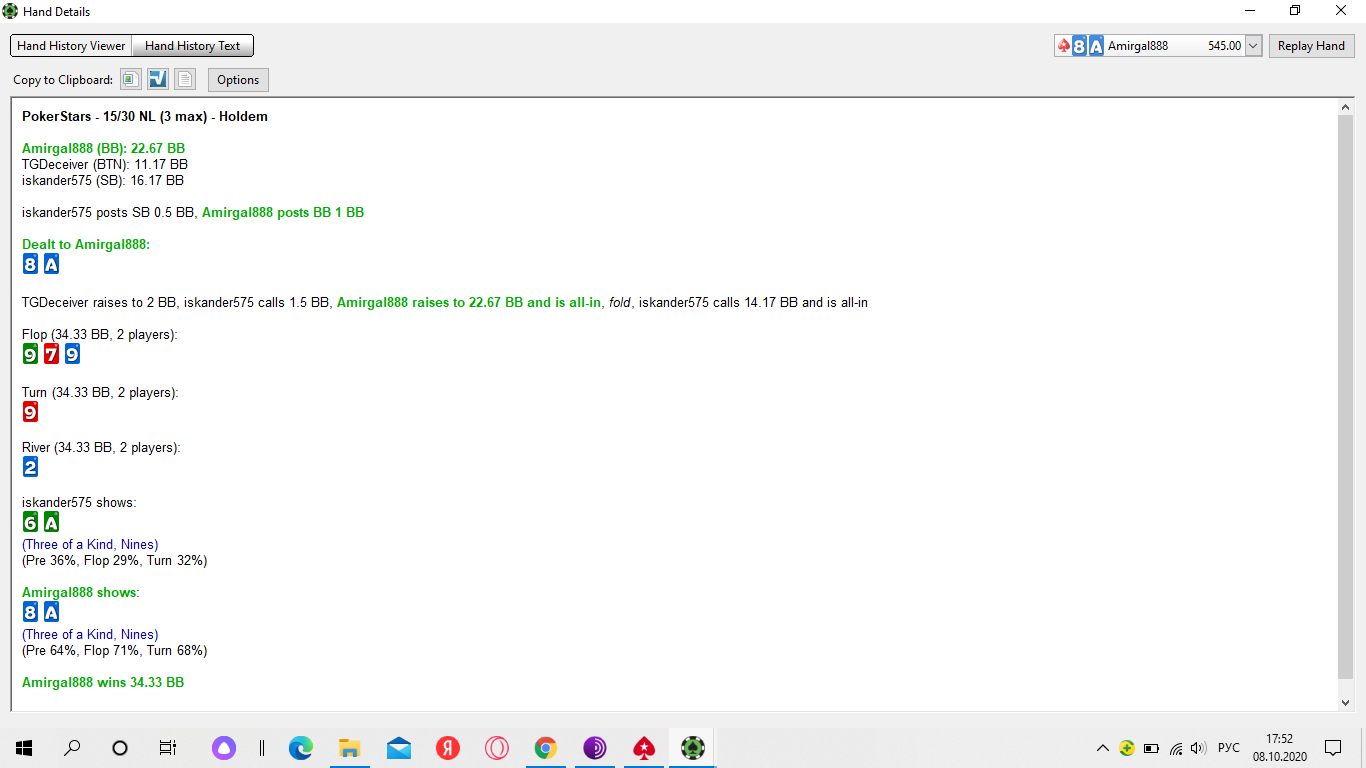Open volume control in system tray

point(1199,748)
